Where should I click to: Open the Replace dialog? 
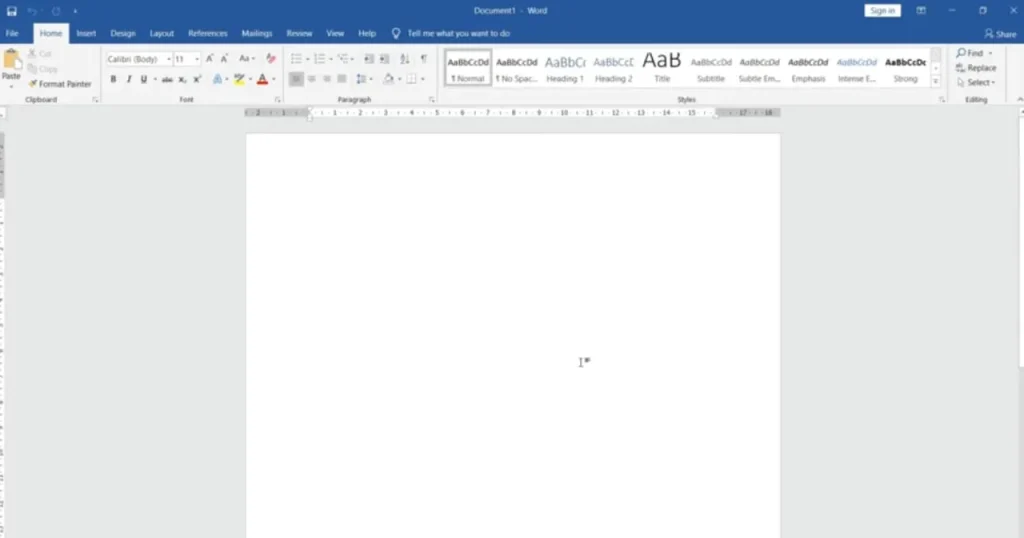coord(976,68)
